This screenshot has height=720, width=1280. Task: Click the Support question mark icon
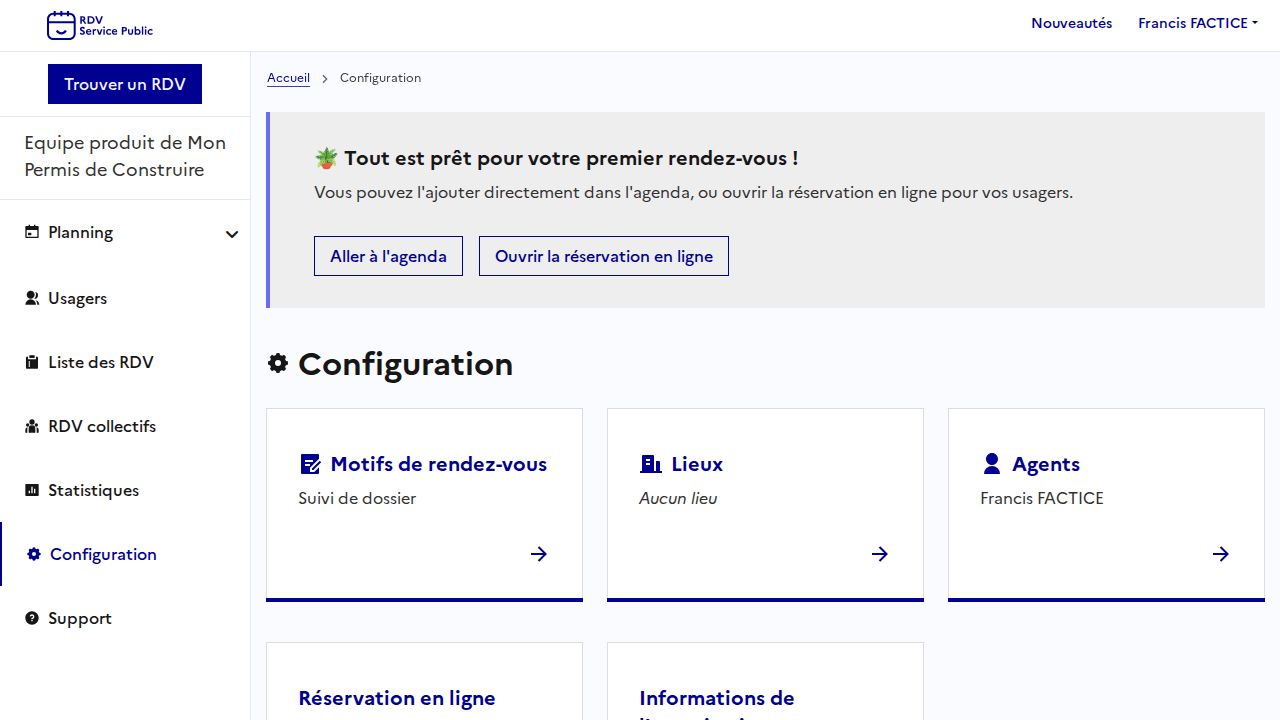point(32,618)
